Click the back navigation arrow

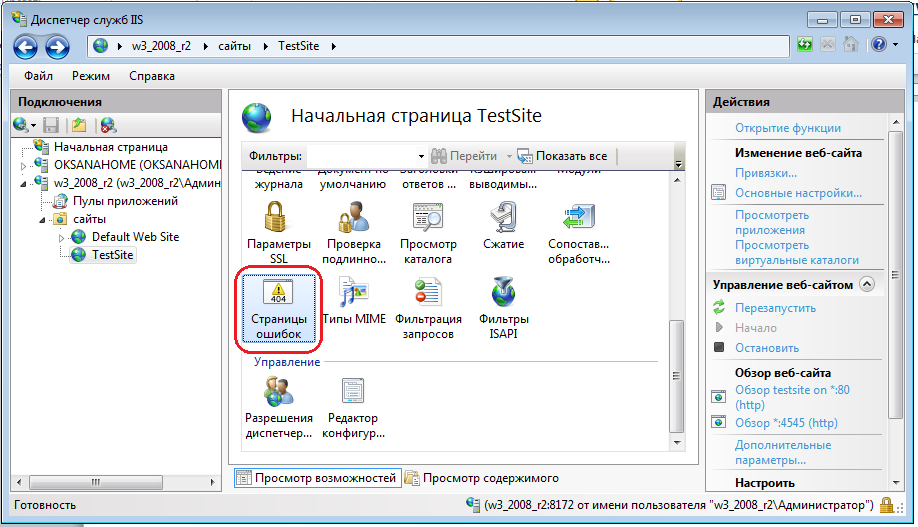pyautogui.click(x=25, y=47)
